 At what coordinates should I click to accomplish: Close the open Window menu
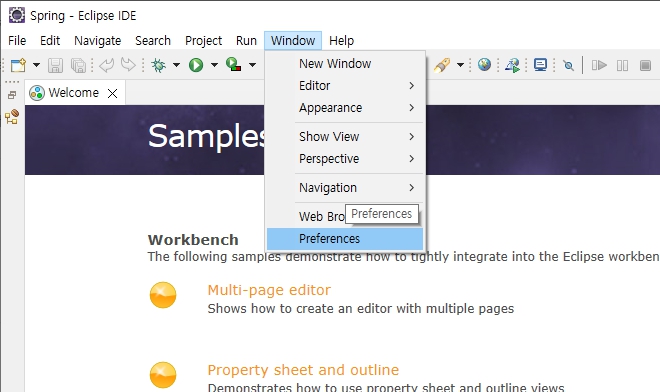click(293, 41)
